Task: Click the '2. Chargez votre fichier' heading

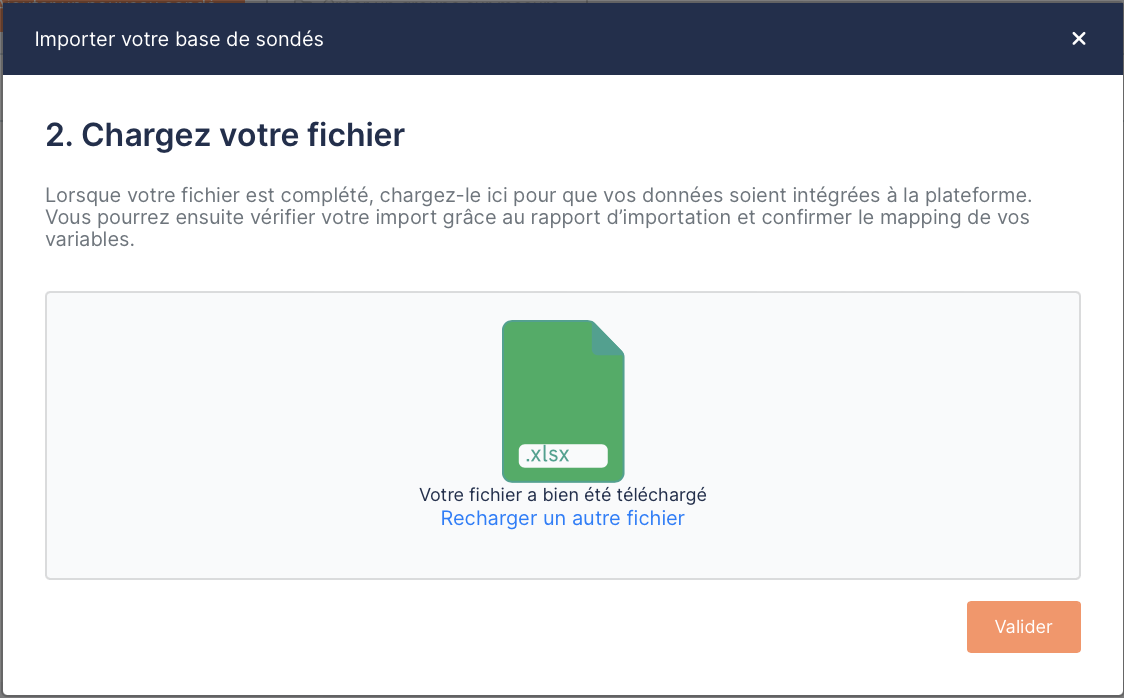Action: (x=225, y=134)
